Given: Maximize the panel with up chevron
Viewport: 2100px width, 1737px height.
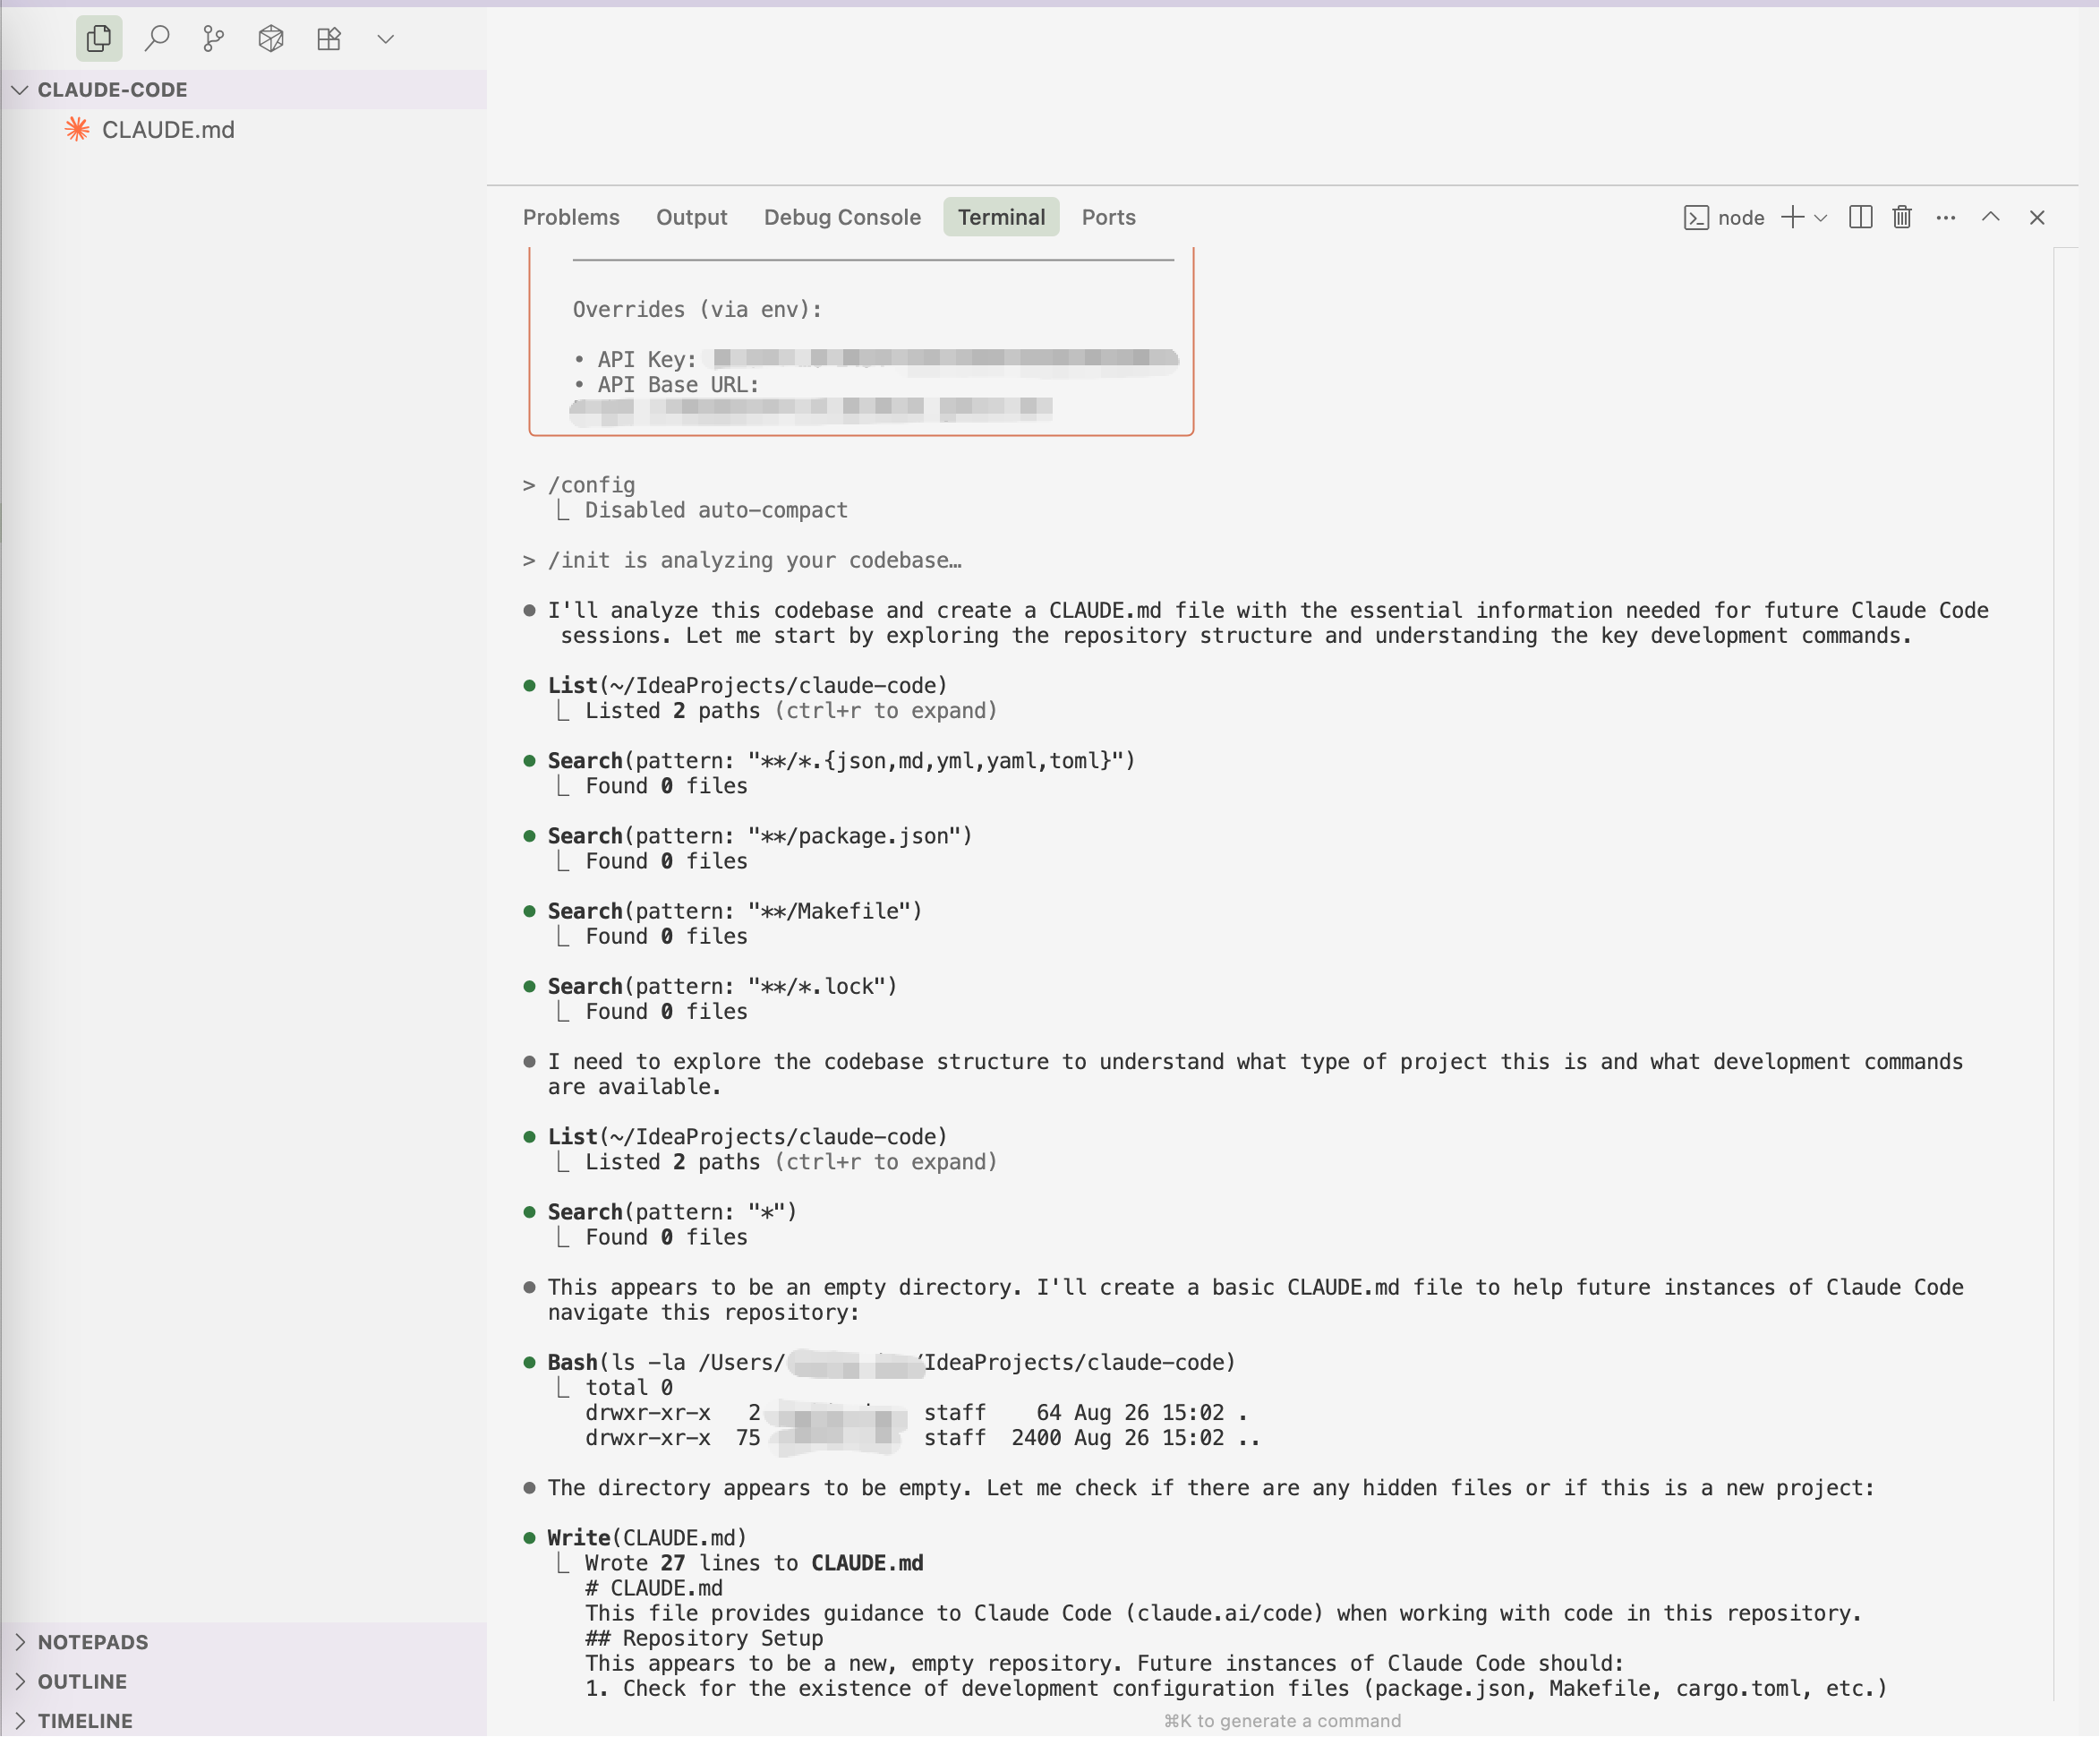Looking at the screenshot, I should 1990,217.
